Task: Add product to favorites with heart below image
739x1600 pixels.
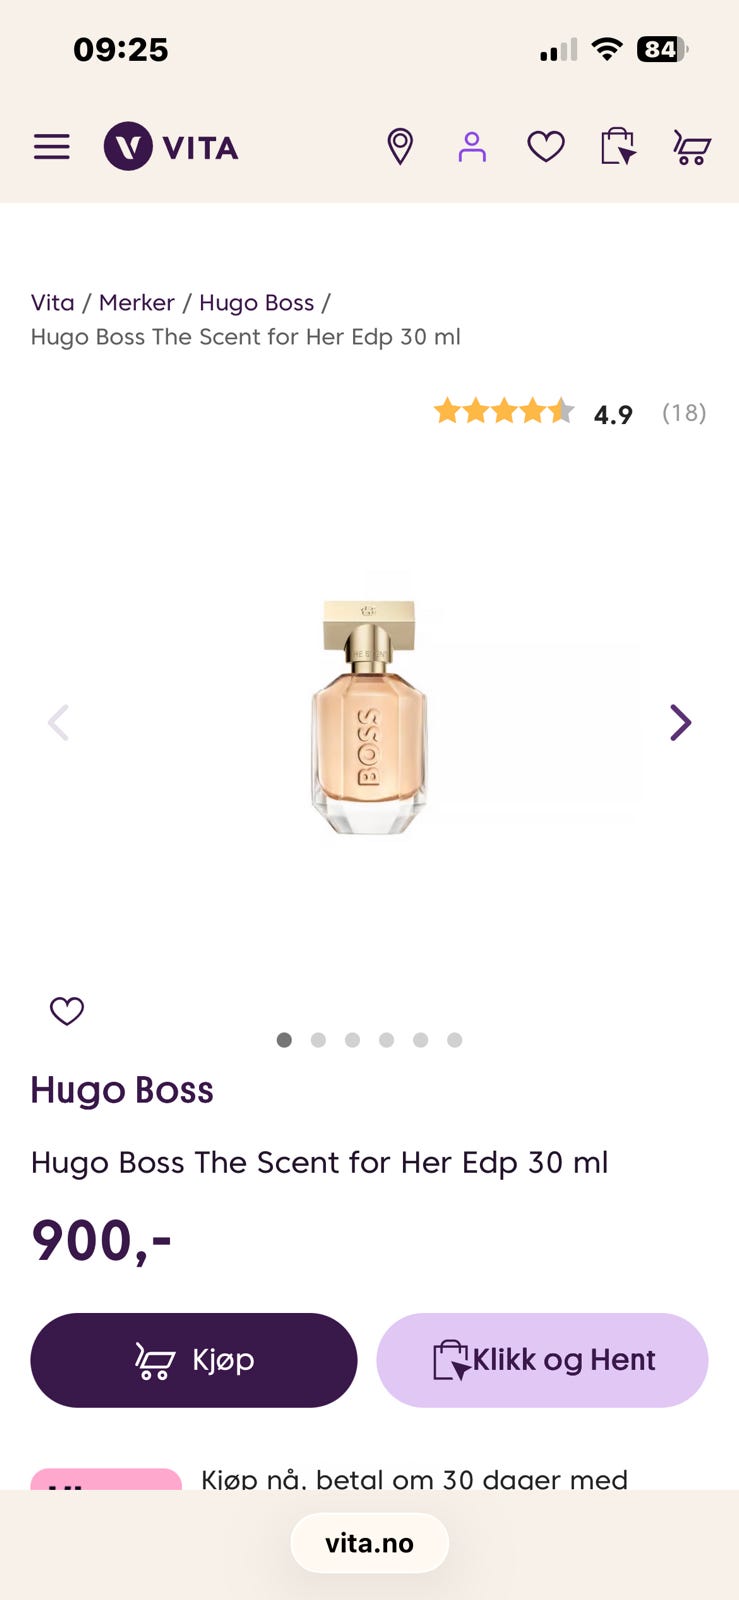Action: (x=67, y=1011)
